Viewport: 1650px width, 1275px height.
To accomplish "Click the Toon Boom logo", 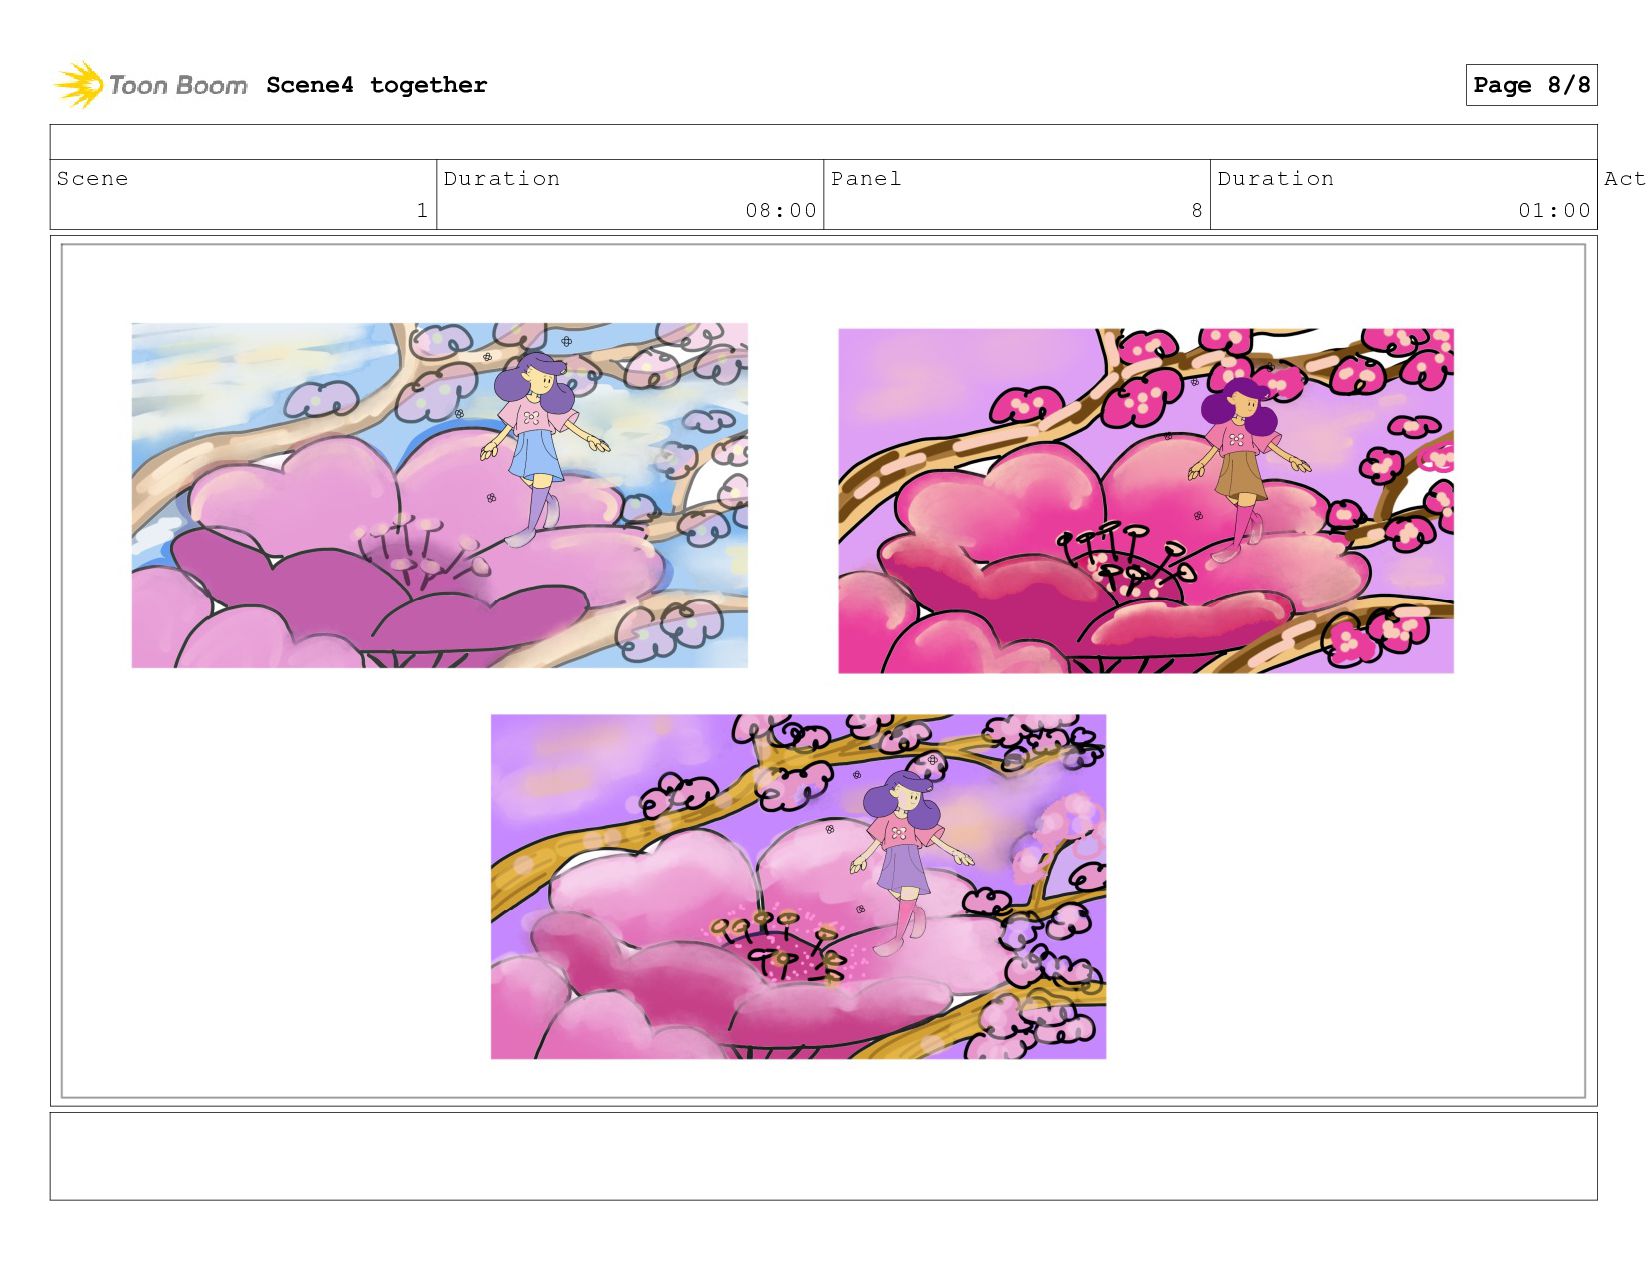I will [x=150, y=85].
